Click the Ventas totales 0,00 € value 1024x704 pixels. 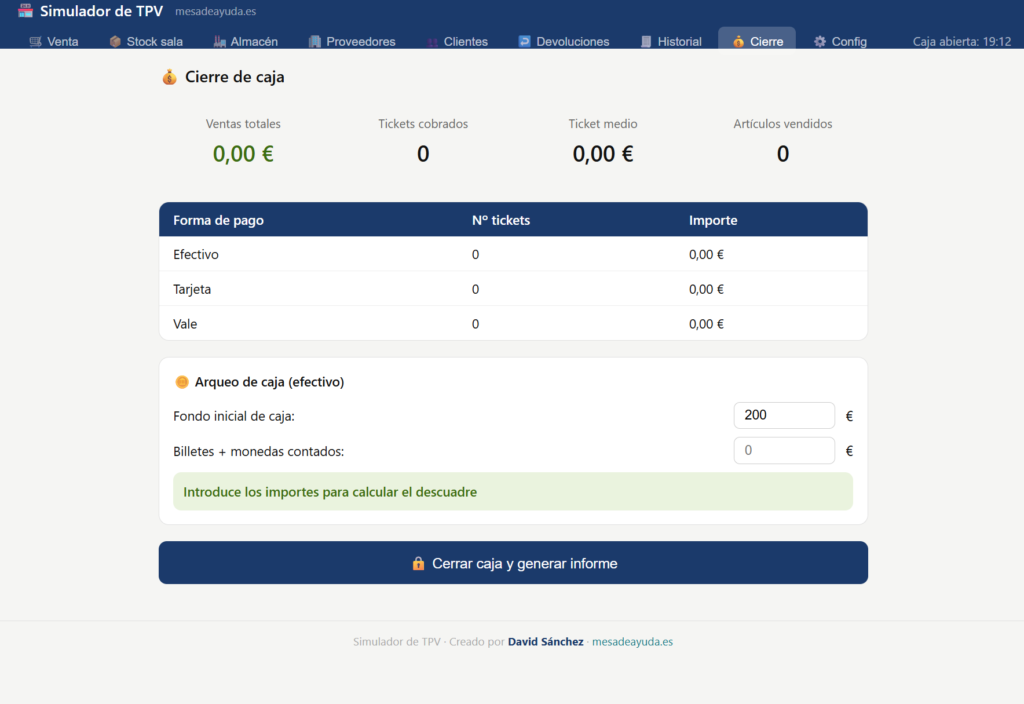[x=243, y=153]
